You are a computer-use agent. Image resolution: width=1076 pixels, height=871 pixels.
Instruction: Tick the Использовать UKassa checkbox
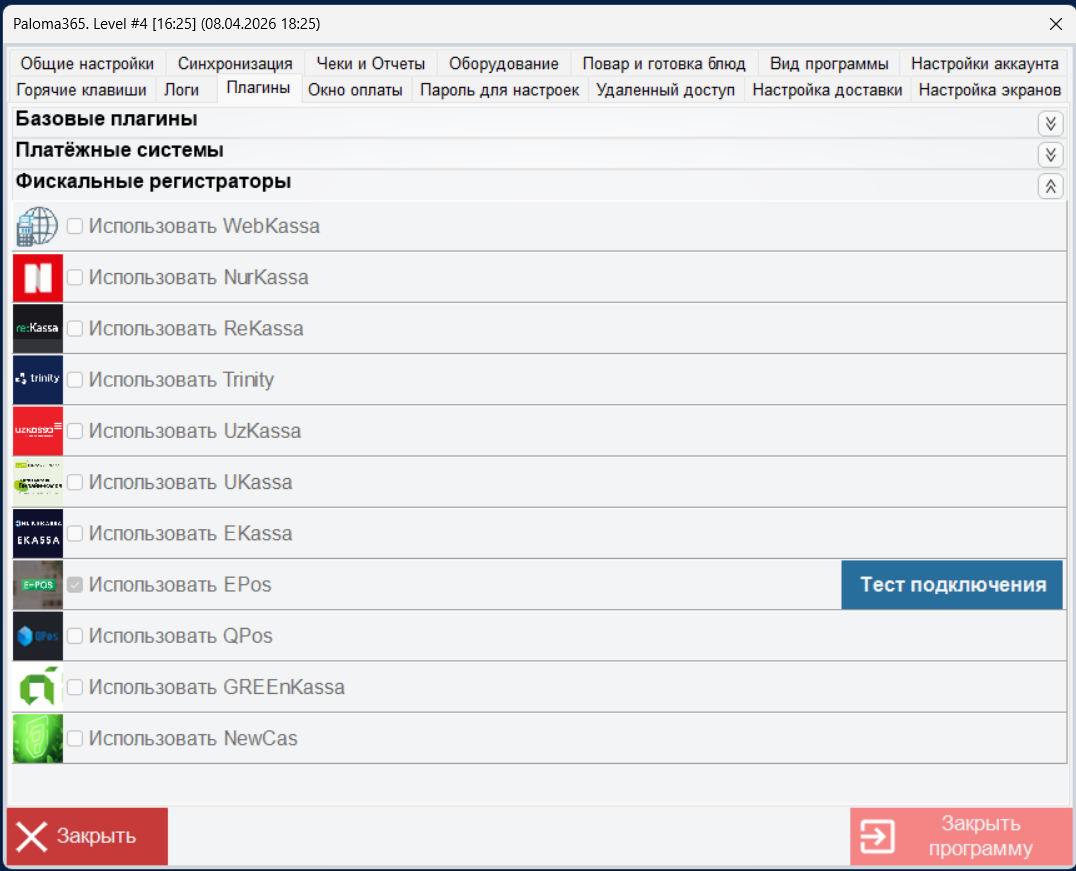(75, 483)
